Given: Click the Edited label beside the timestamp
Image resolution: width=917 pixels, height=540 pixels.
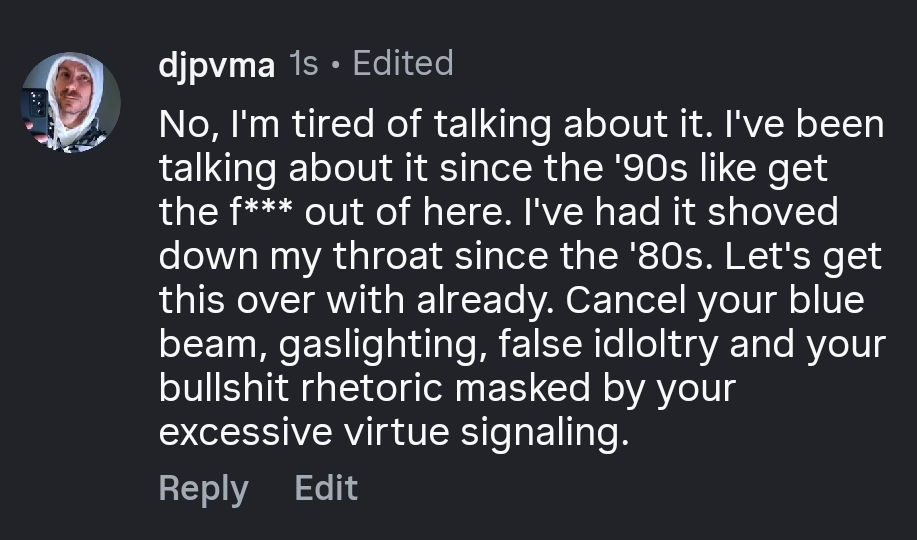Looking at the screenshot, I should tap(403, 64).
